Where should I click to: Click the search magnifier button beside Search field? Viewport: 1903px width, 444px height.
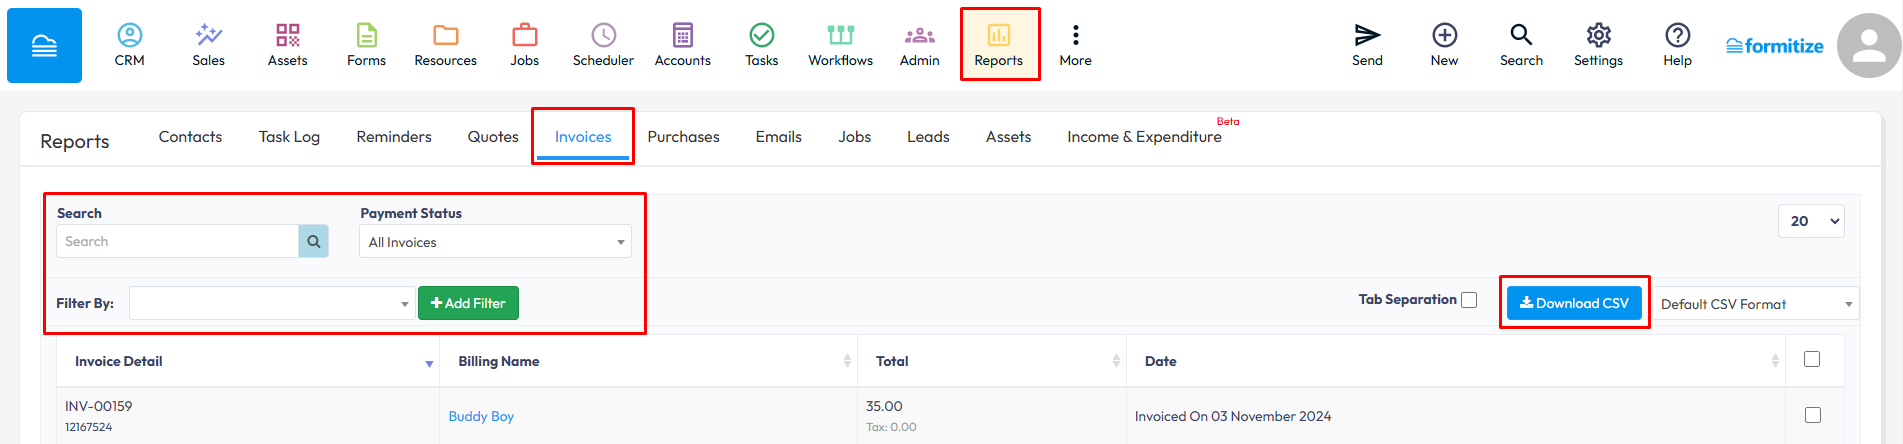[313, 241]
